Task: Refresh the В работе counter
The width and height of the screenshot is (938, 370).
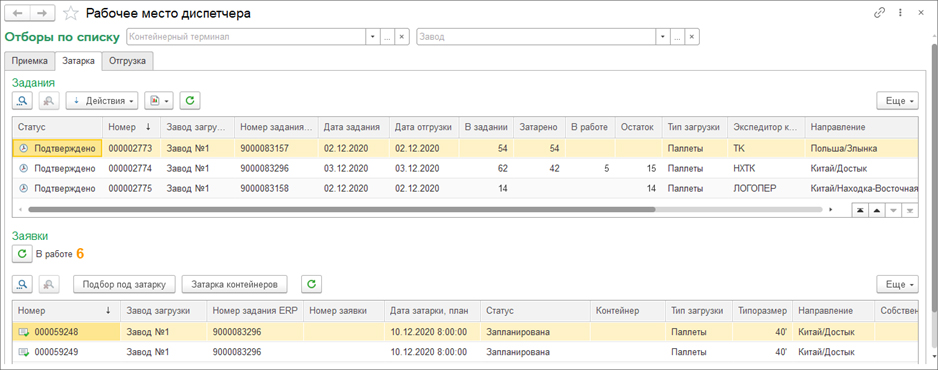Action: (x=22, y=254)
